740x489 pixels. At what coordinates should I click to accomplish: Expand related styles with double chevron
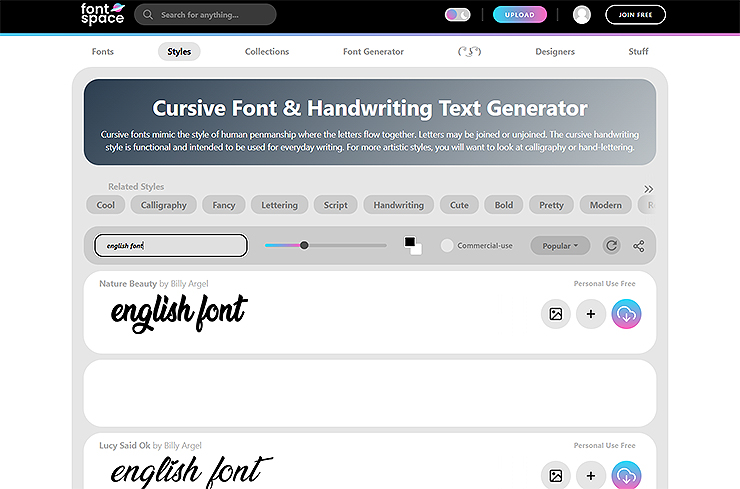[648, 189]
